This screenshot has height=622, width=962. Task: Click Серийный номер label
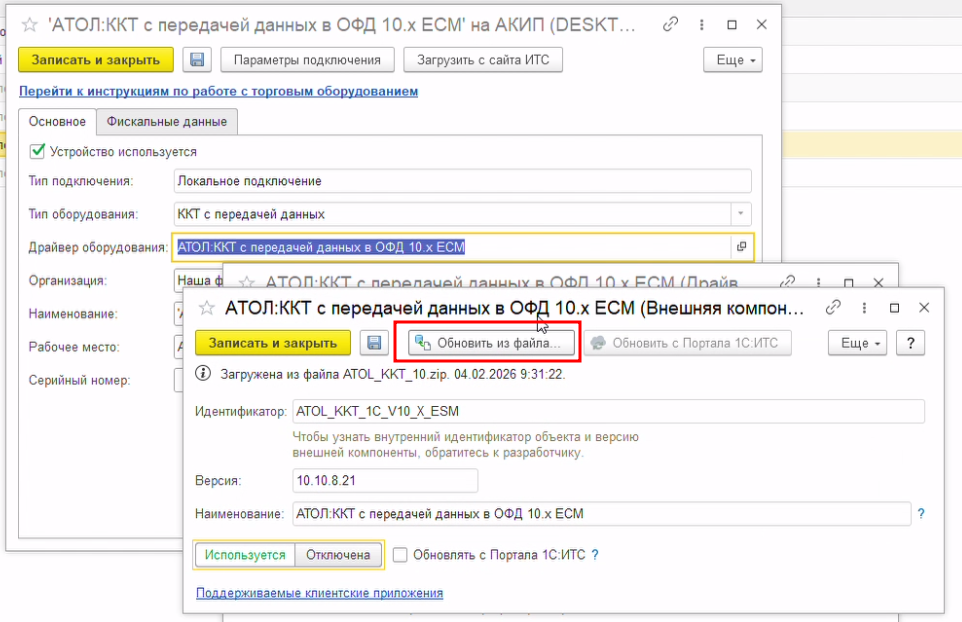click(79, 380)
